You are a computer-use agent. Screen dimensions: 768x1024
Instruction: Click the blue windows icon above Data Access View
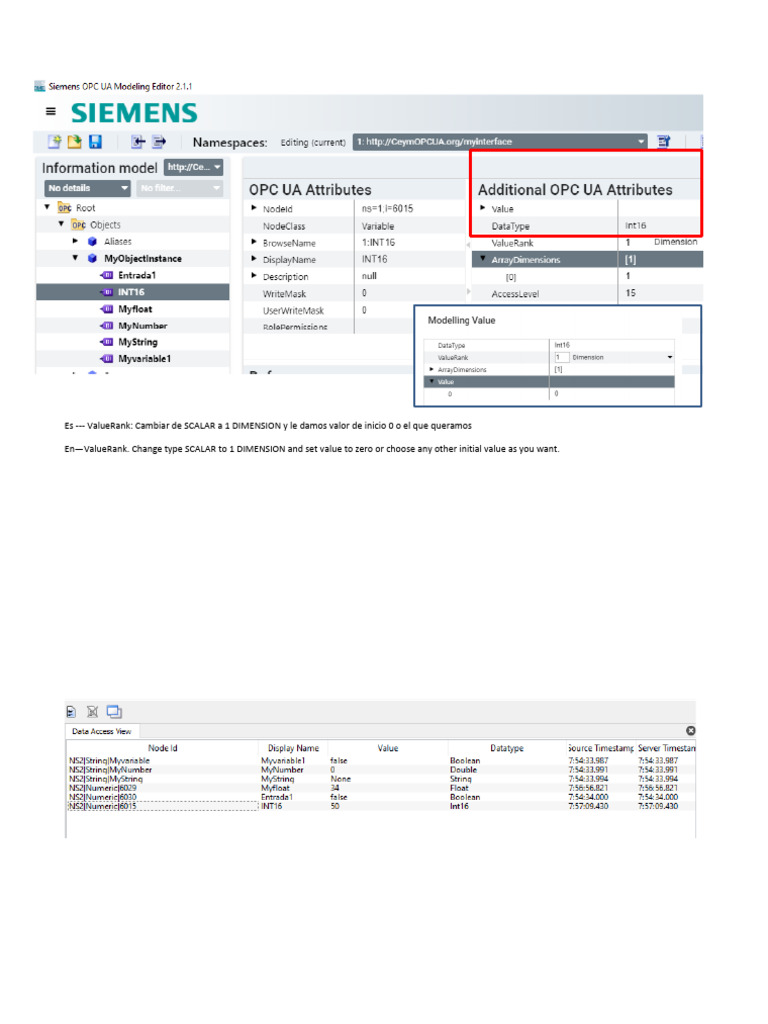[114, 712]
